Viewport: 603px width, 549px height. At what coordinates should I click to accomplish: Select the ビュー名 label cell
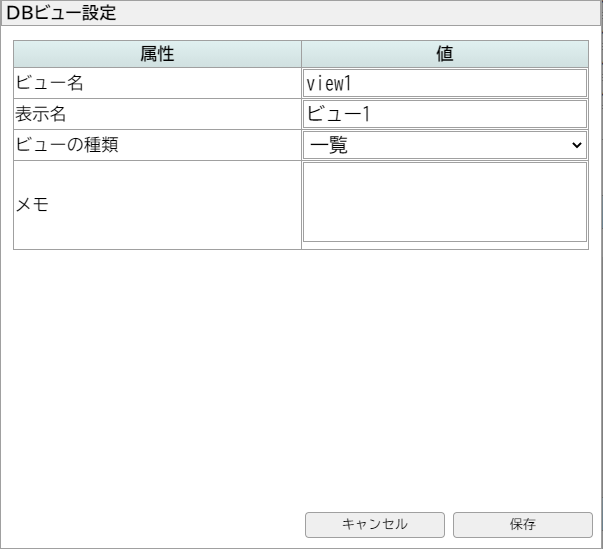click(x=157, y=83)
